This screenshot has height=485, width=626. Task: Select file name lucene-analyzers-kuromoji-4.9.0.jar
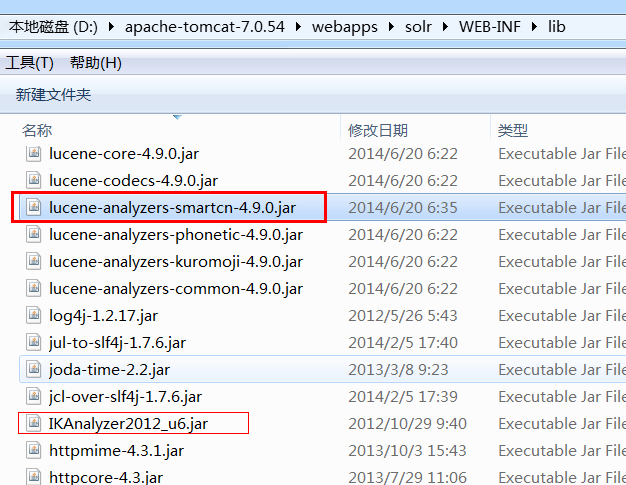pos(176,262)
